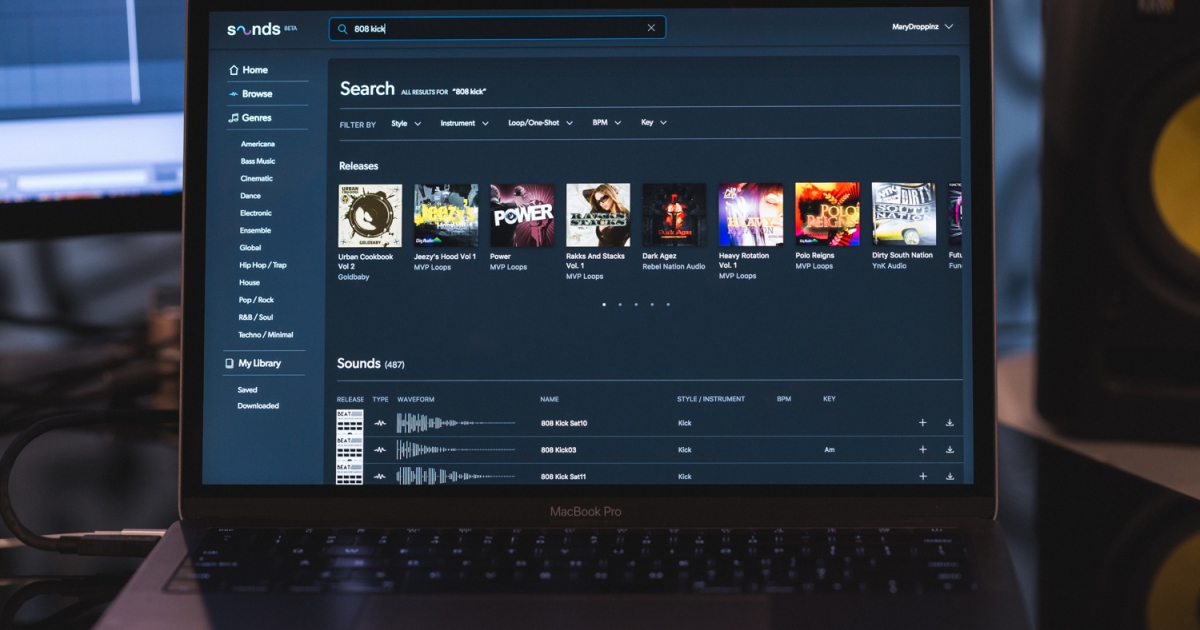Open the Loop/One-Shot filter dropdown
This screenshot has height=630, width=1200.
[540, 123]
